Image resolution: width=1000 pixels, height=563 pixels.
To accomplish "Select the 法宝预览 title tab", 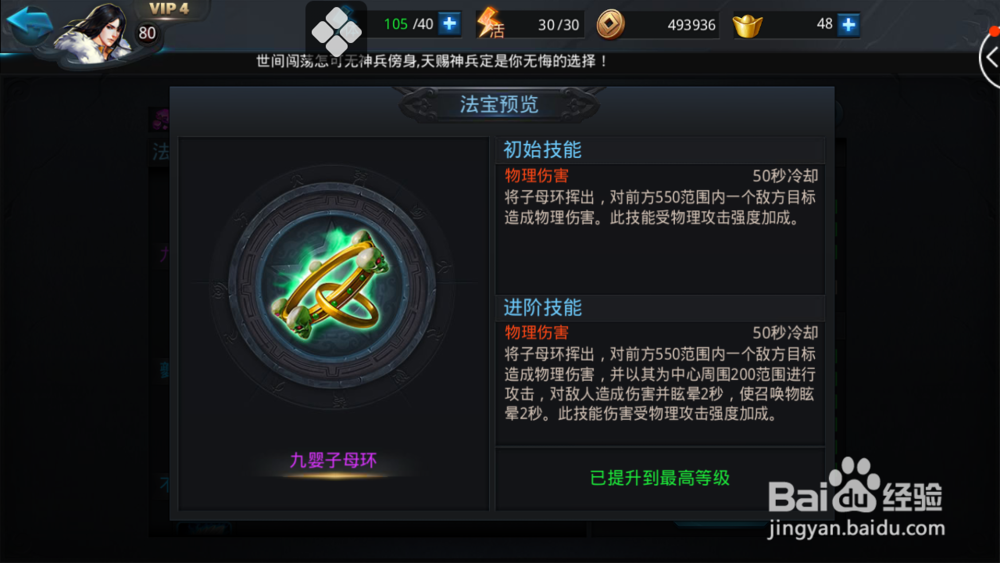I will click(499, 104).
